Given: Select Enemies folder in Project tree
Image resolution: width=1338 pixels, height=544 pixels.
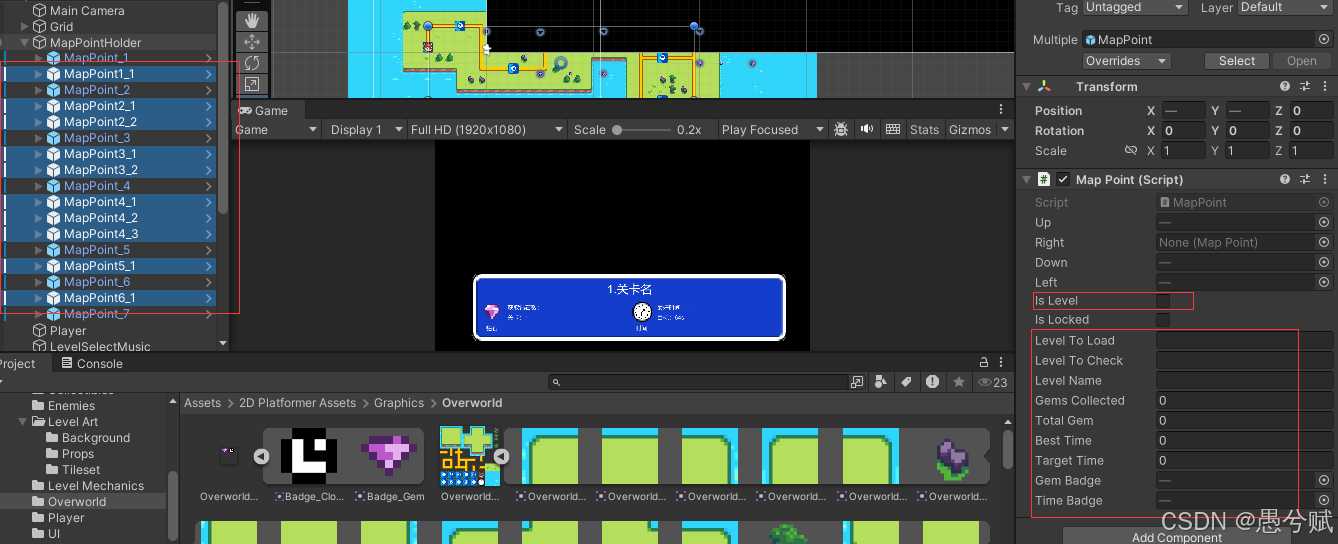Looking at the screenshot, I should (71, 406).
